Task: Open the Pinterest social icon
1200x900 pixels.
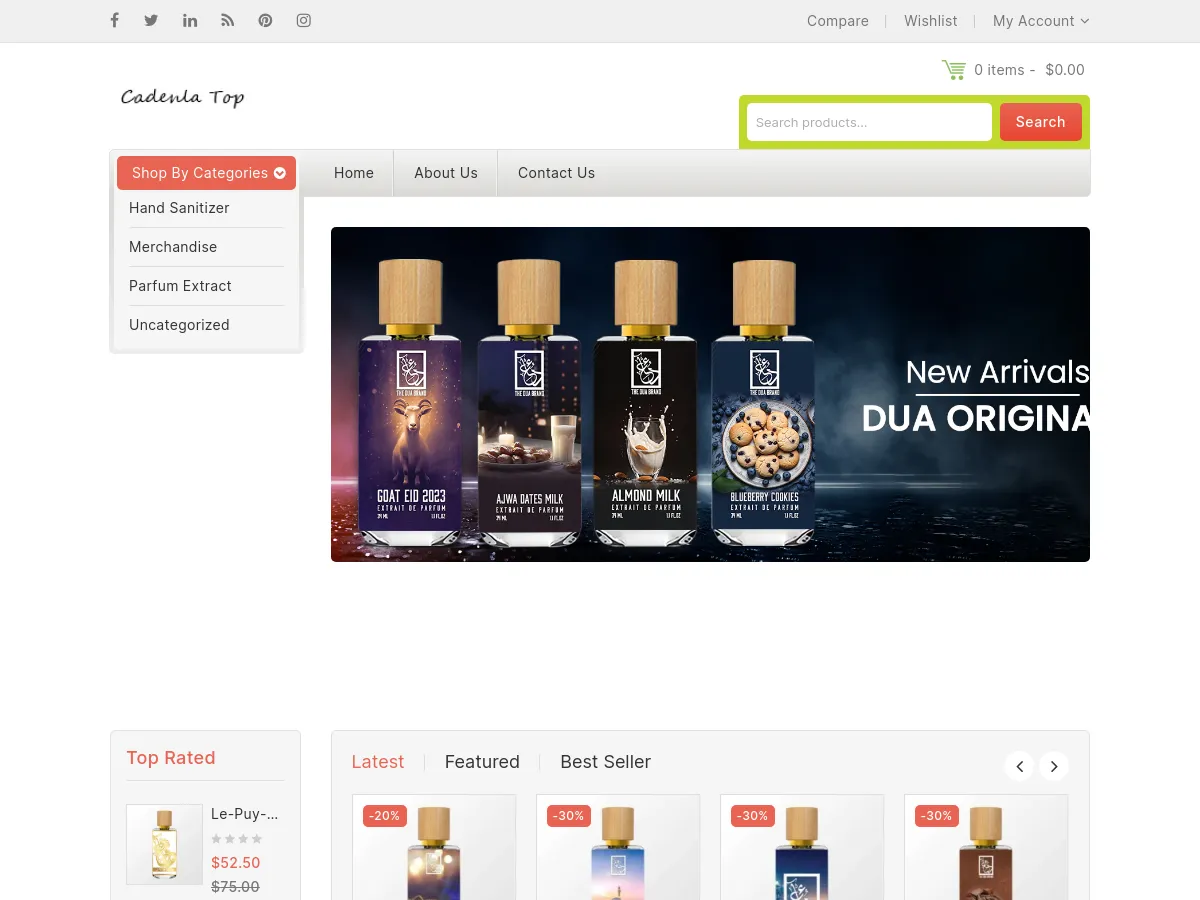Action: tap(265, 20)
